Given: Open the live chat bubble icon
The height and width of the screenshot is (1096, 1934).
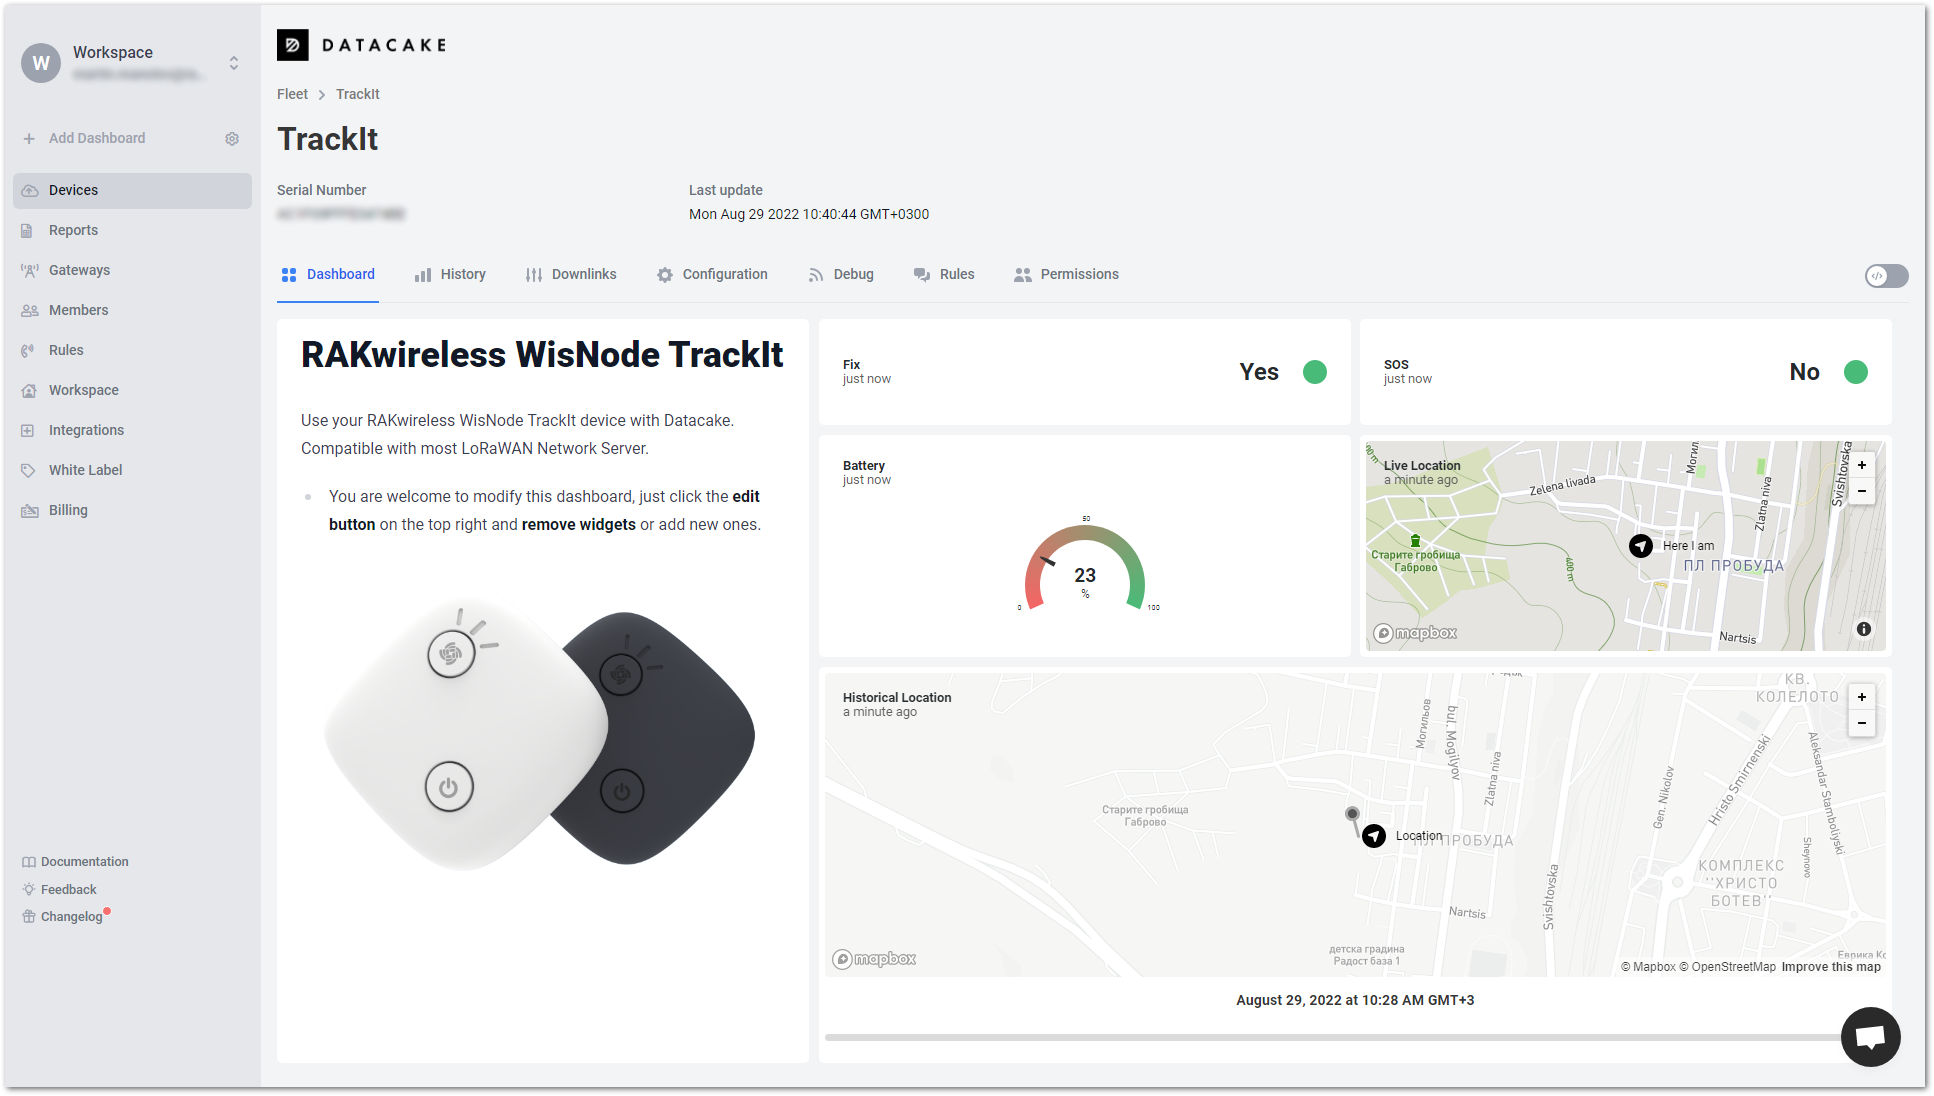Looking at the screenshot, I should coord(1870,1037).
